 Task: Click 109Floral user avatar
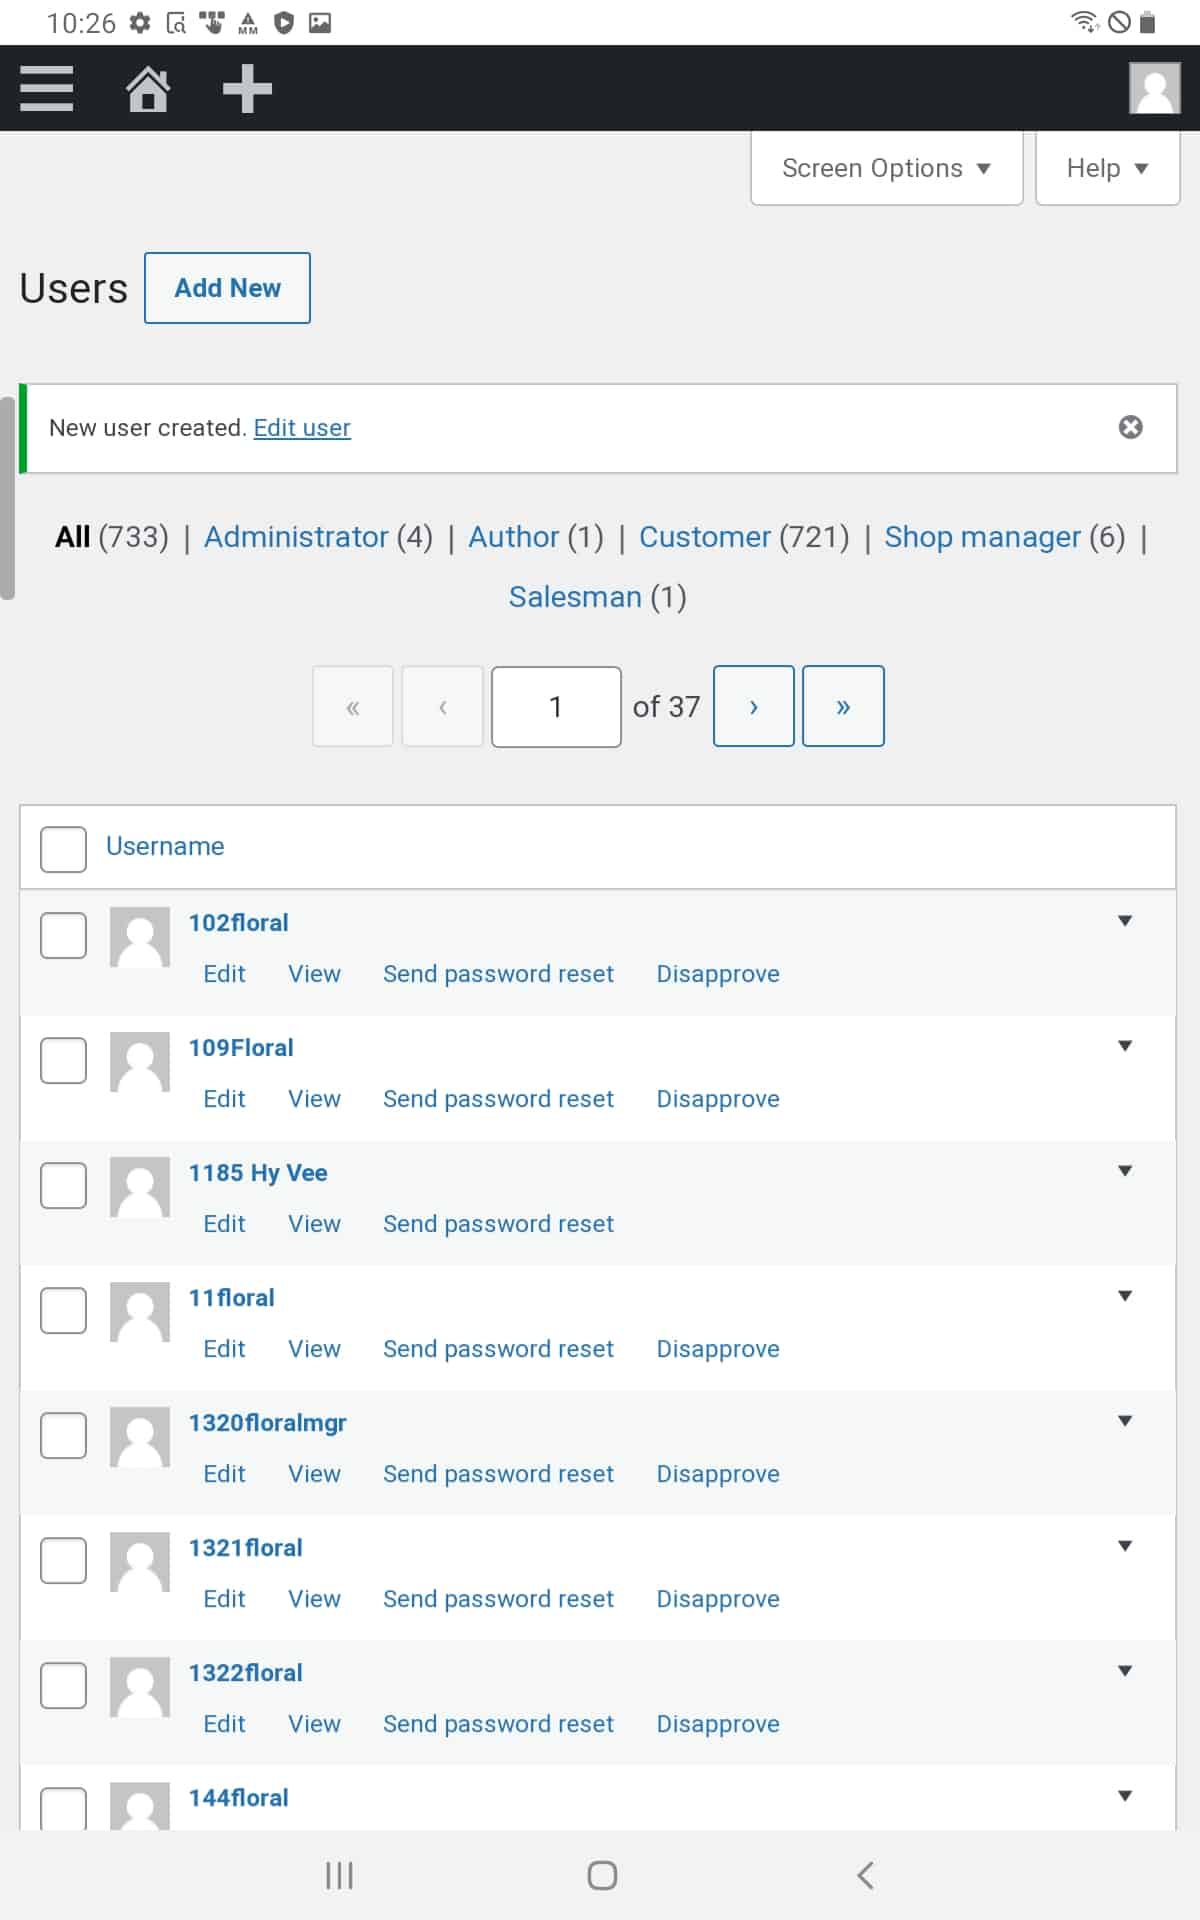pyautogui.click(x=140, y=1062)
